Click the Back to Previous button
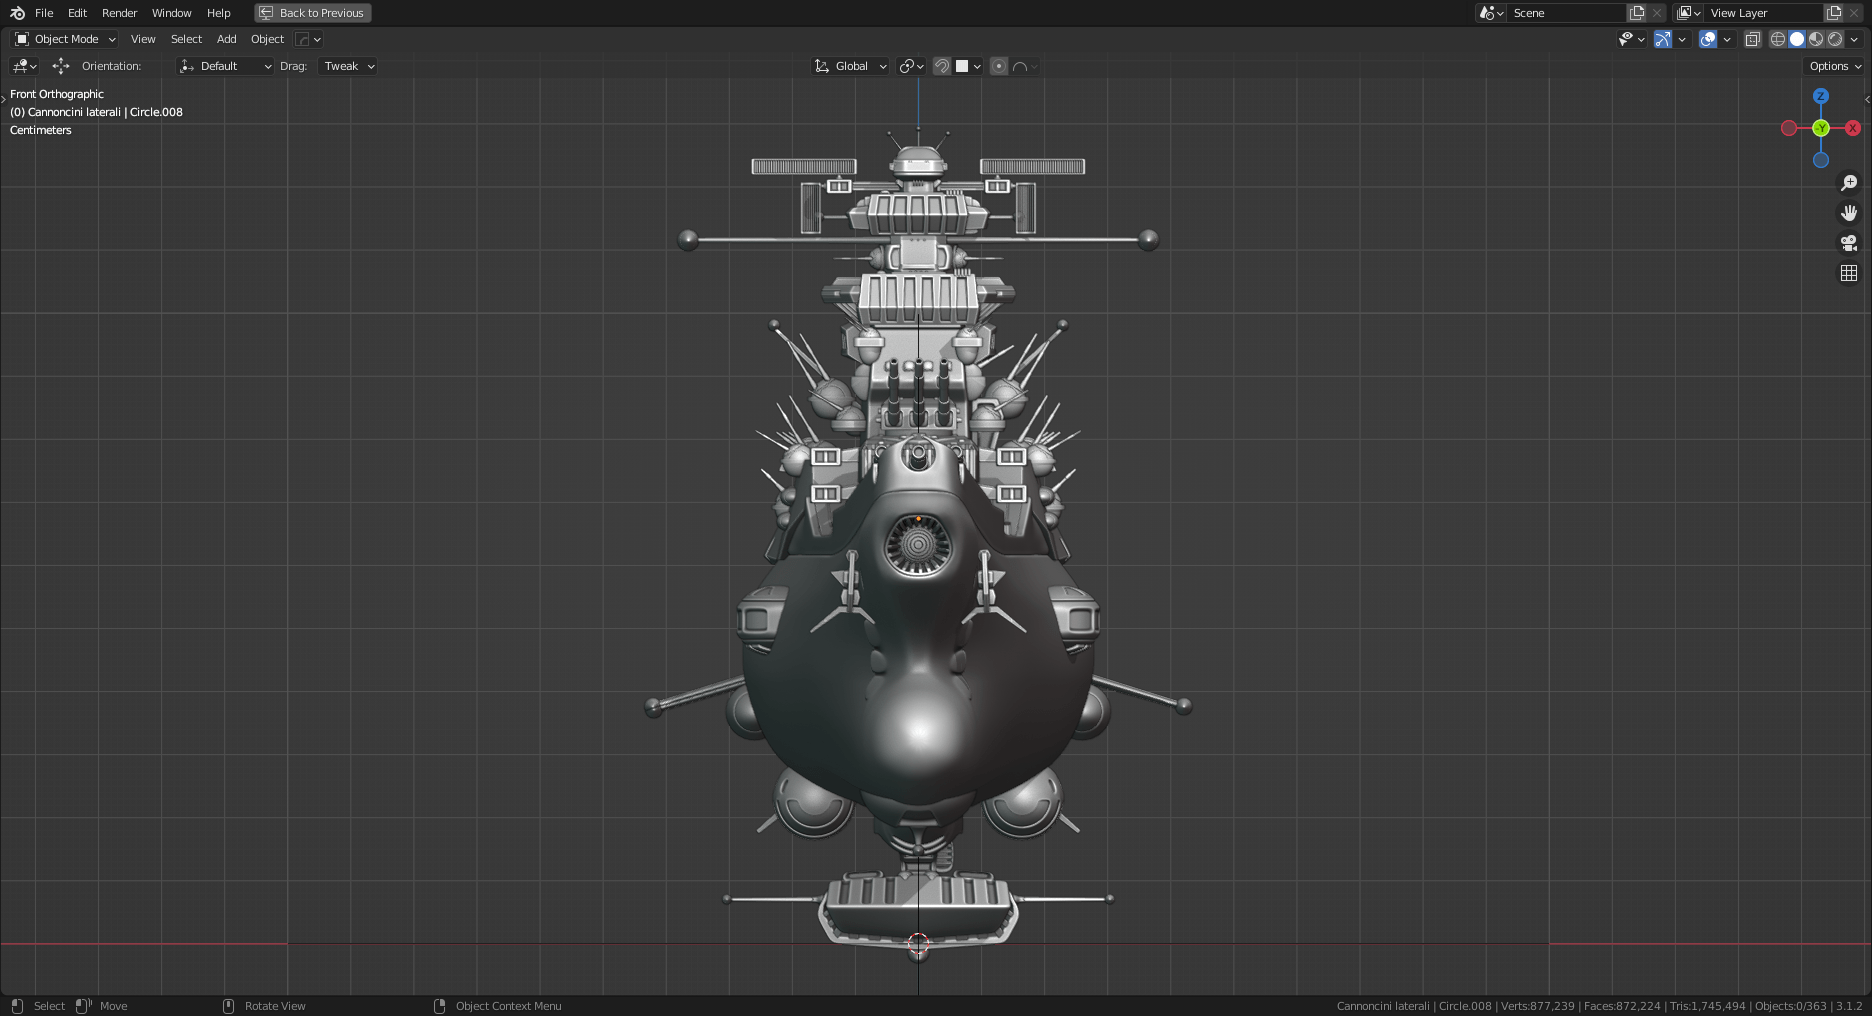 point(313,13)
